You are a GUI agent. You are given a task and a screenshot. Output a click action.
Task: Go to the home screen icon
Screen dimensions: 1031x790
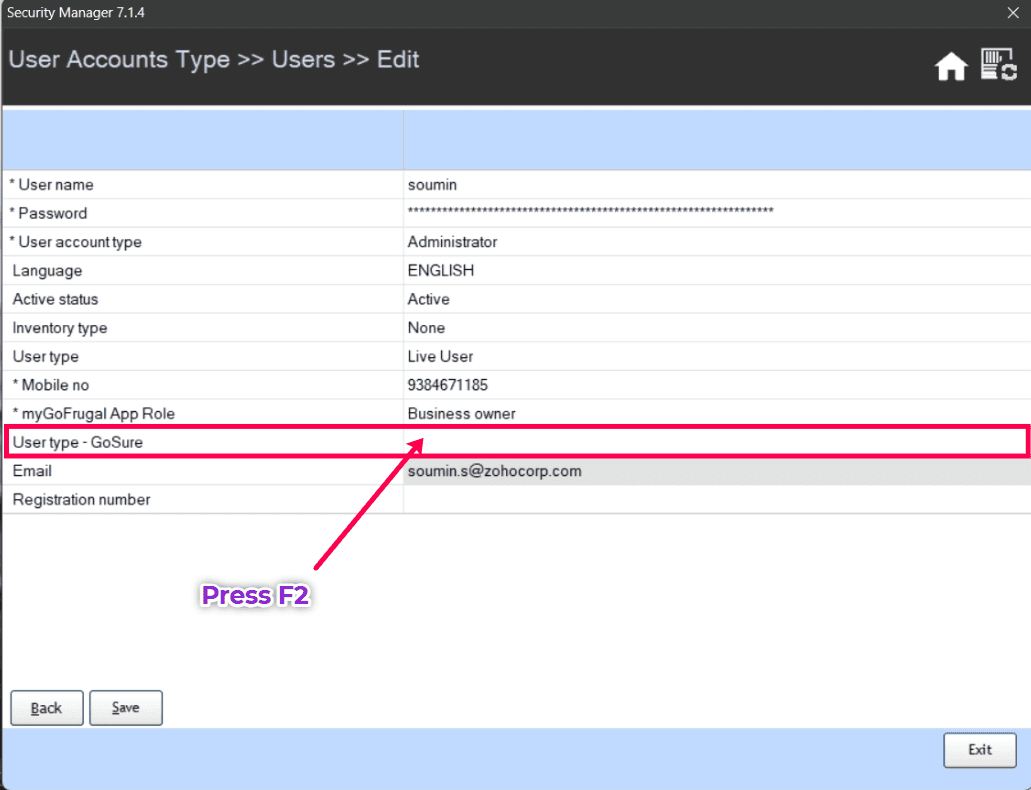(x=951, y=67)
